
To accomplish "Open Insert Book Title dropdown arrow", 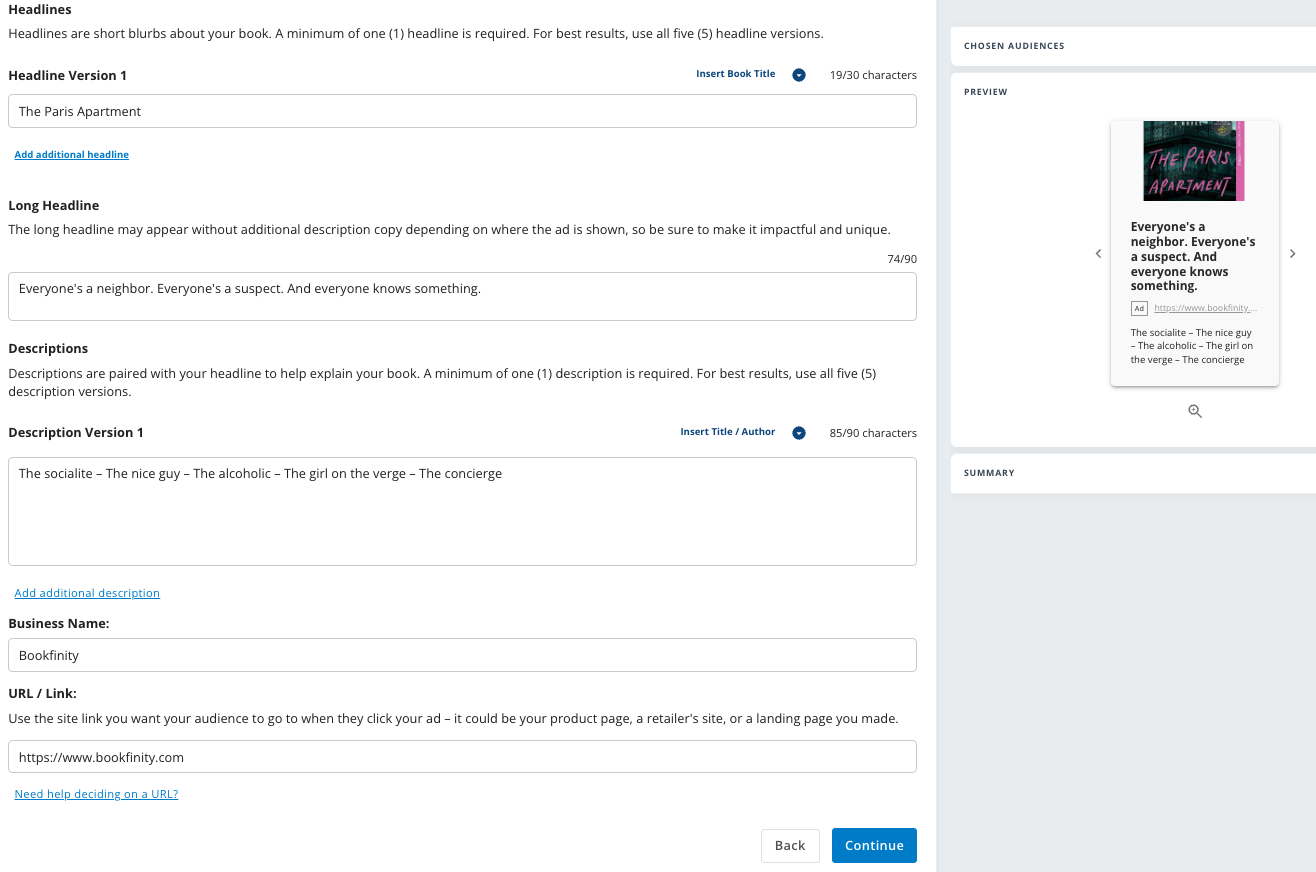I will pos(799,75).
